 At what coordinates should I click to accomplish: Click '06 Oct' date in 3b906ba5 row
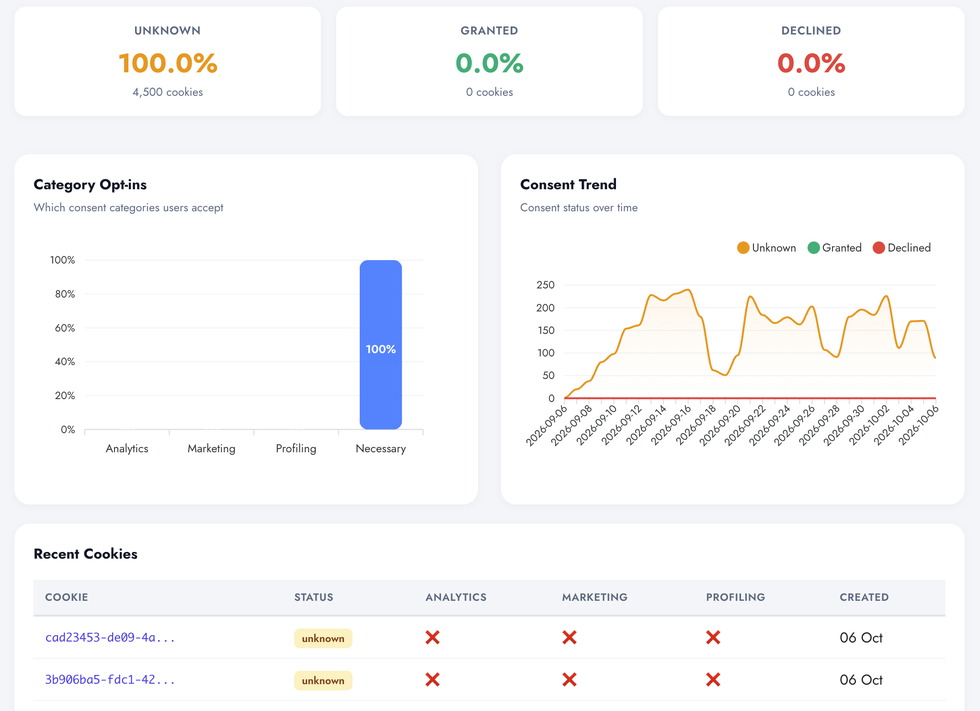tap(861, 680)
